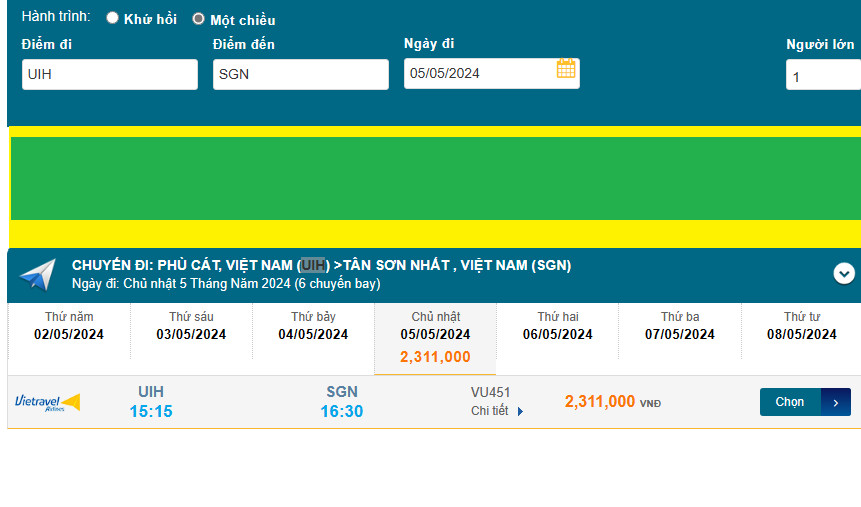861x507 pixels.
Task: Switch to Thứ sáu 03/05/2024 date tab
Action: pos(191,327)
